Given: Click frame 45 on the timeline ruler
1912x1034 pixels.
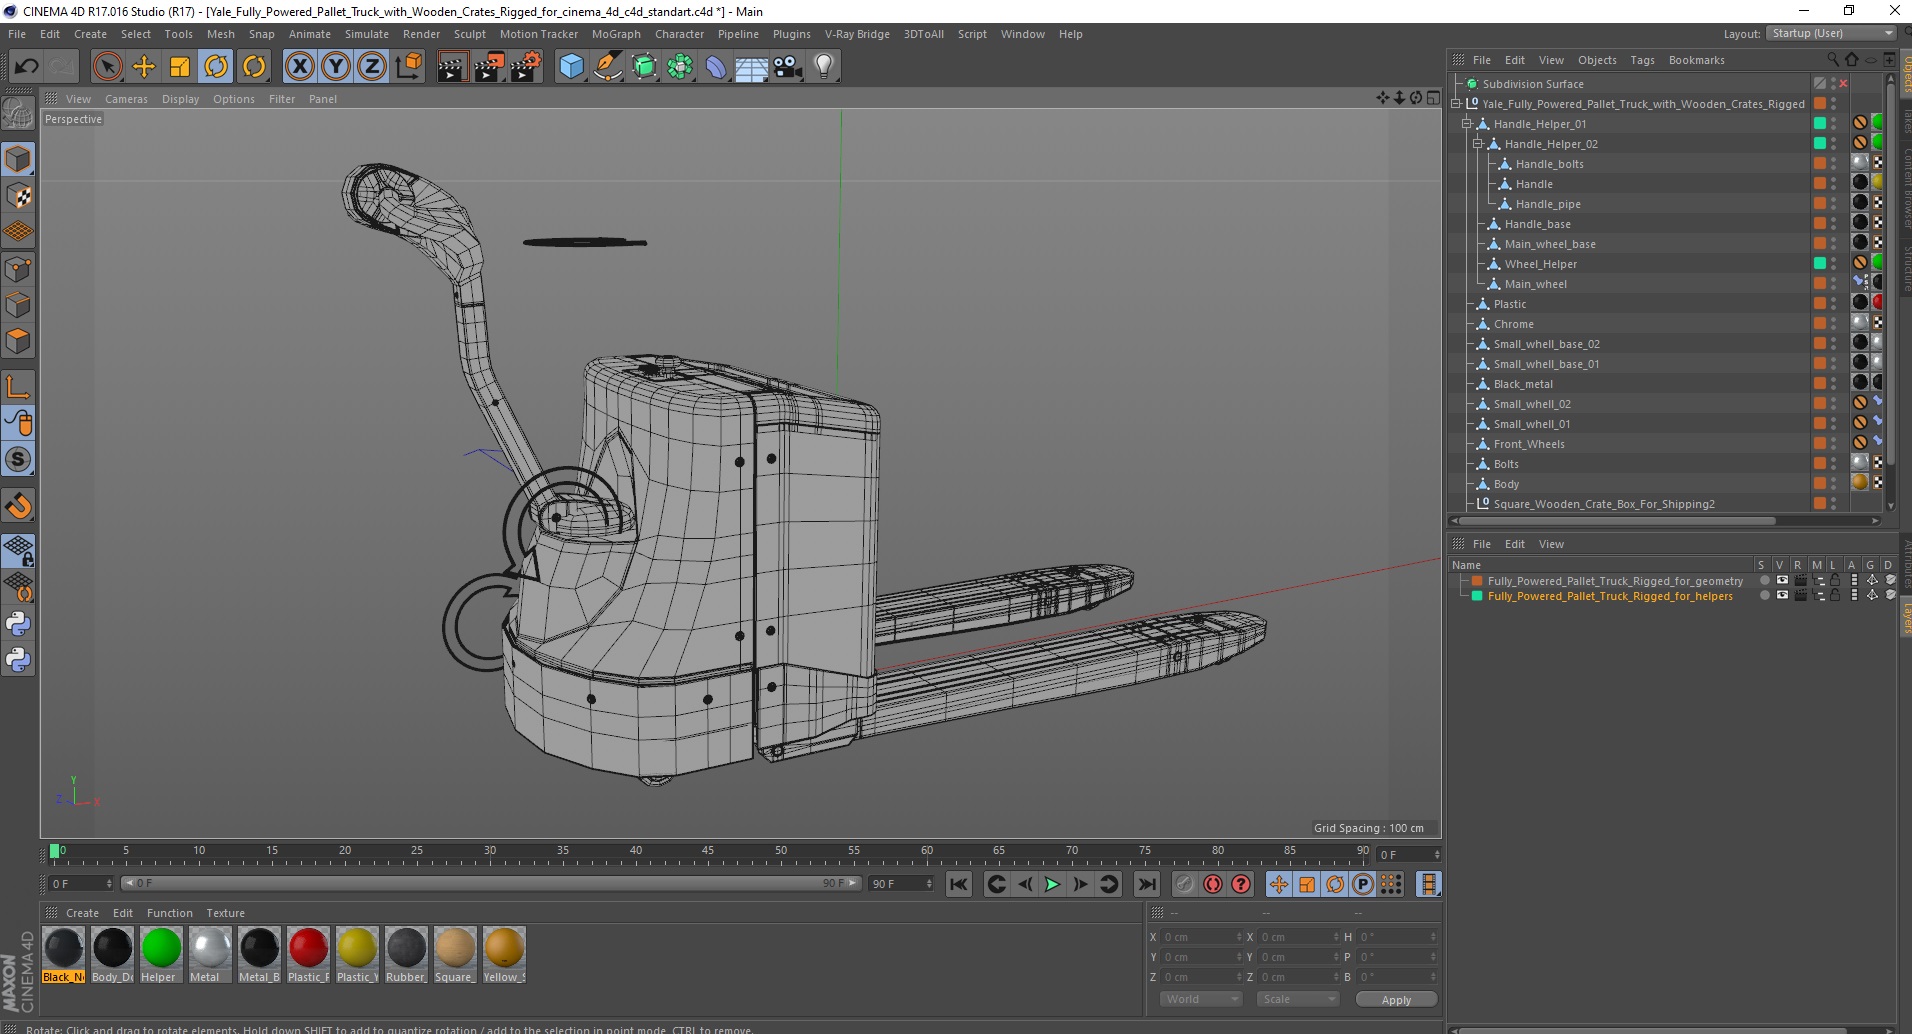Looking at the screenshot, I should click(708, 853).
